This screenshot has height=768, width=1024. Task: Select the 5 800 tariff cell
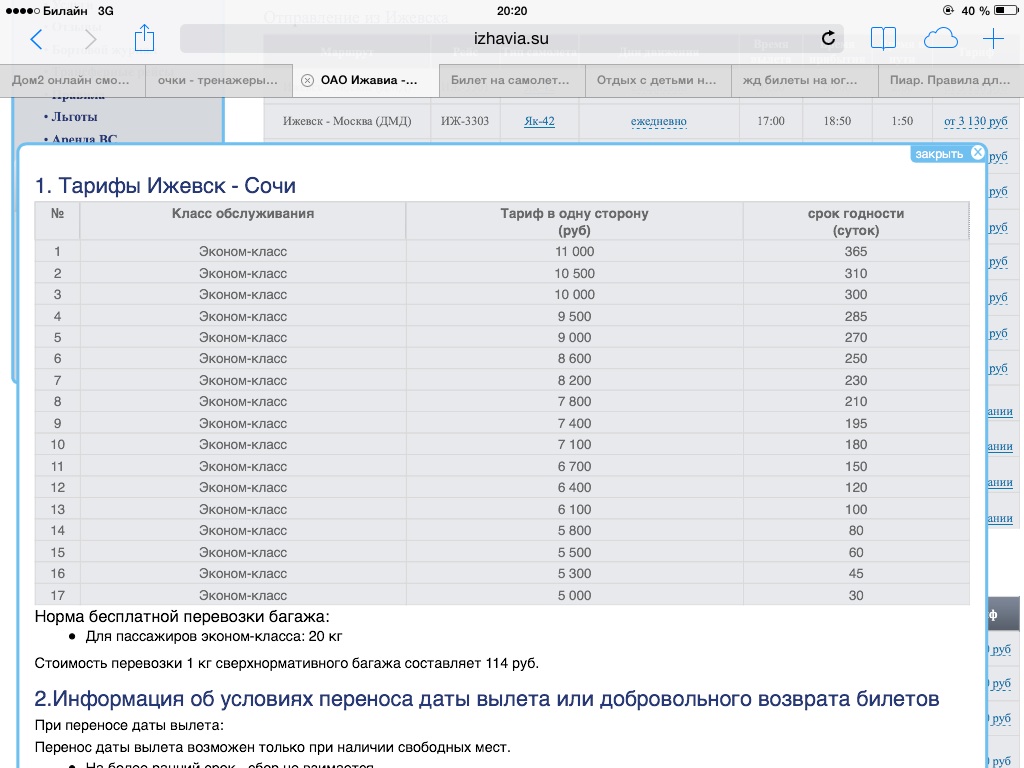(575, 530)
